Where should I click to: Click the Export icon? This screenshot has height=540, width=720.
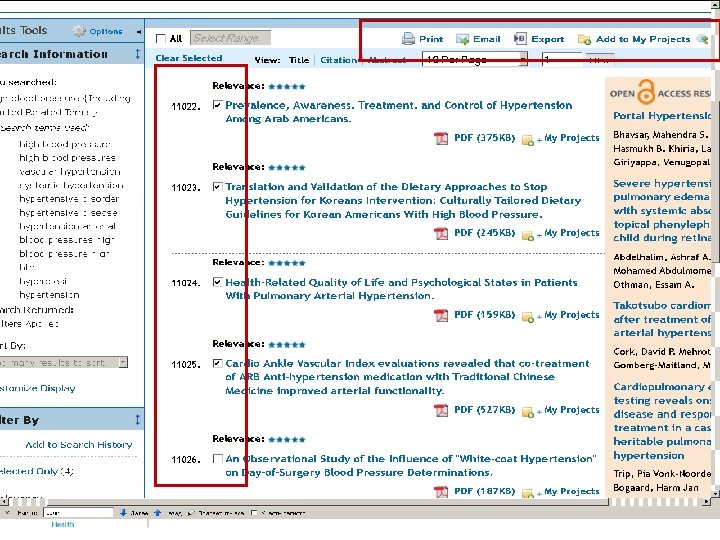pyautogui.click(x=520, y=39)
